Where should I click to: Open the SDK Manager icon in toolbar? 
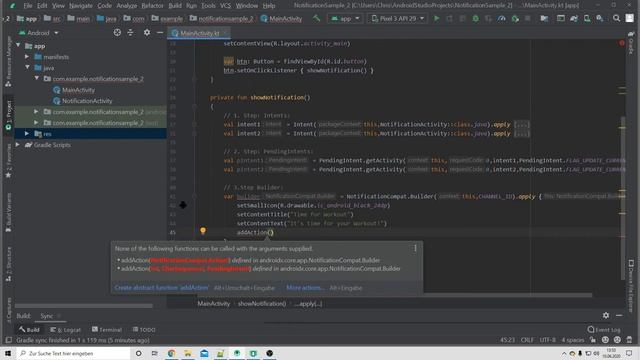[600, 18]
